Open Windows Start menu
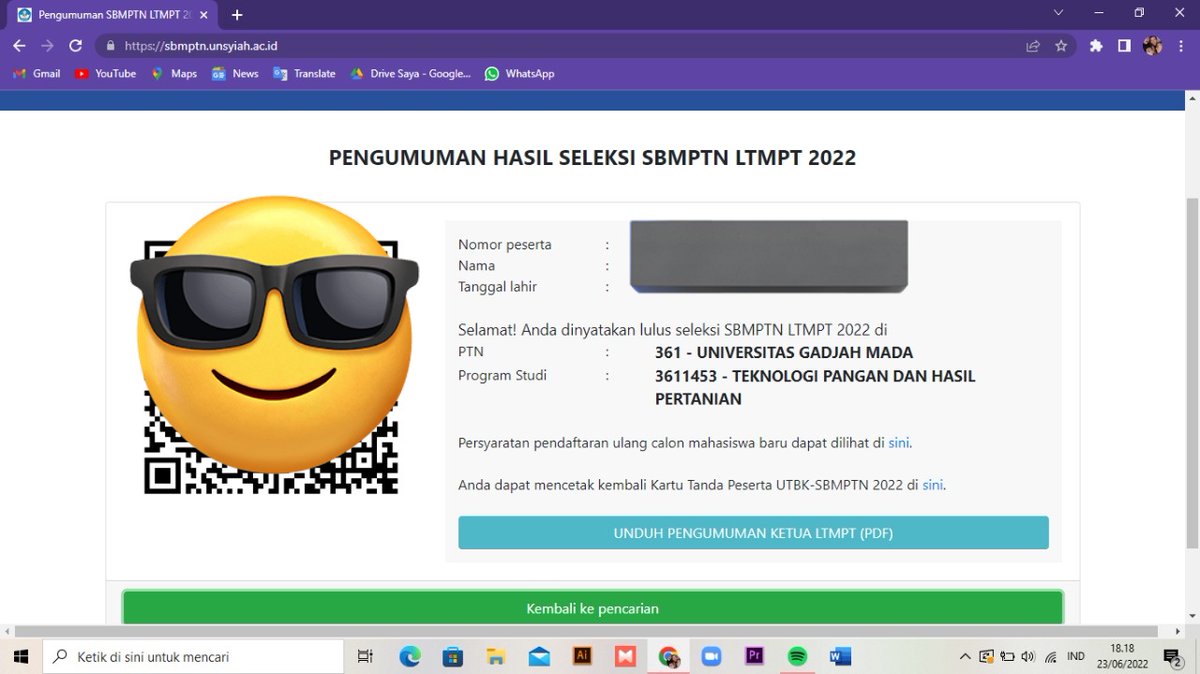The height and width of the screenshot is (674, 1200). pos(20,657)
